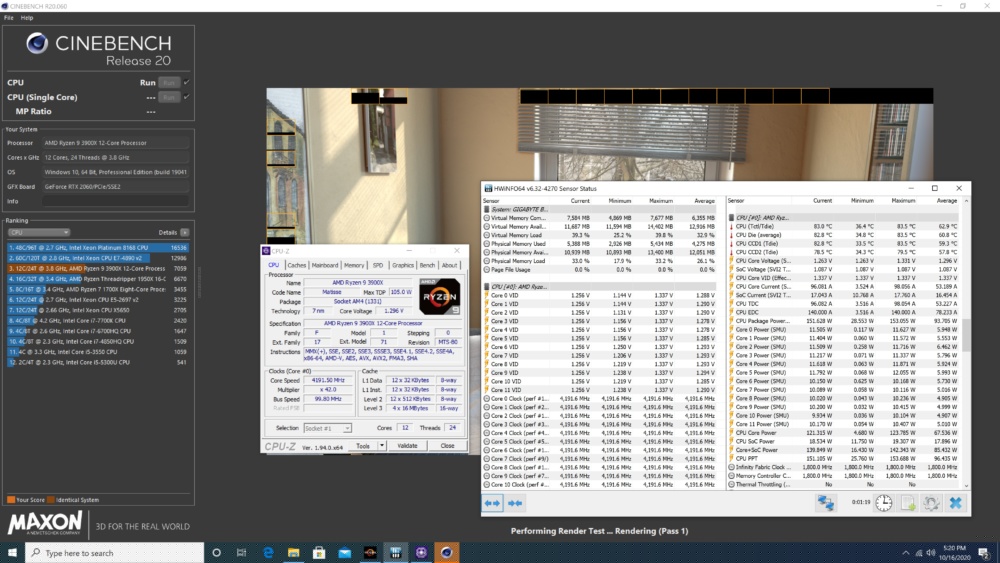Screen dimensions: 1000x563
Task: Select the Thermal Throttling sensor row
Action: (844, 485)
